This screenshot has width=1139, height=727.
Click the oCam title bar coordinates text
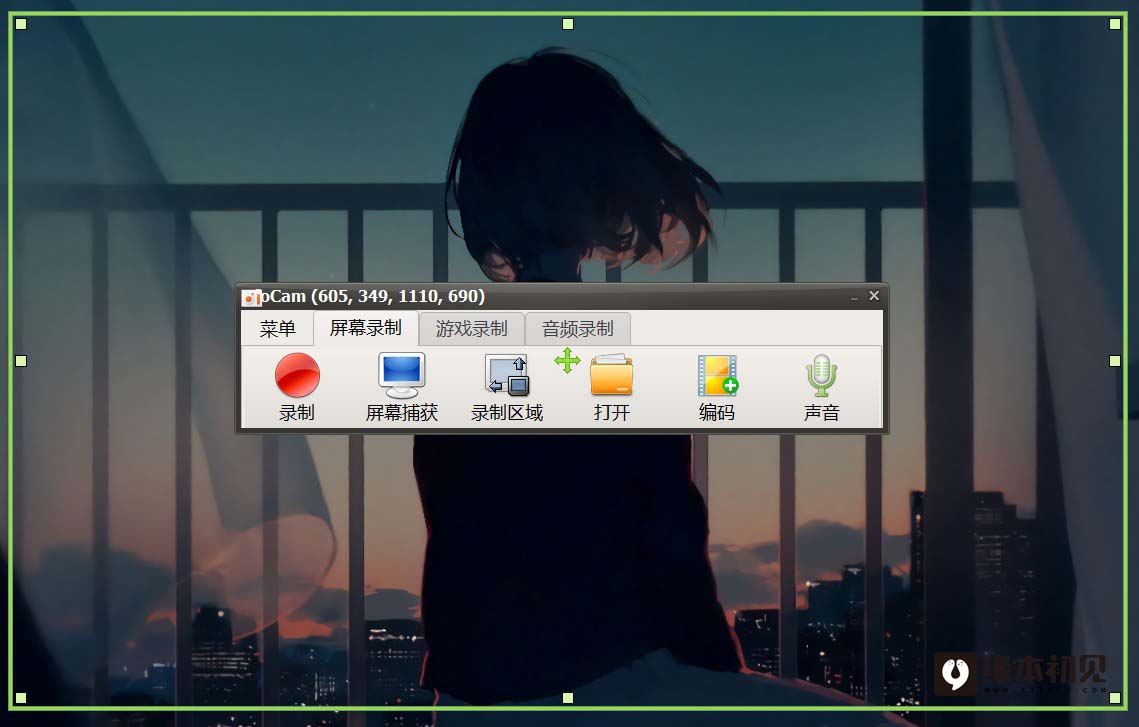(398, 296)
